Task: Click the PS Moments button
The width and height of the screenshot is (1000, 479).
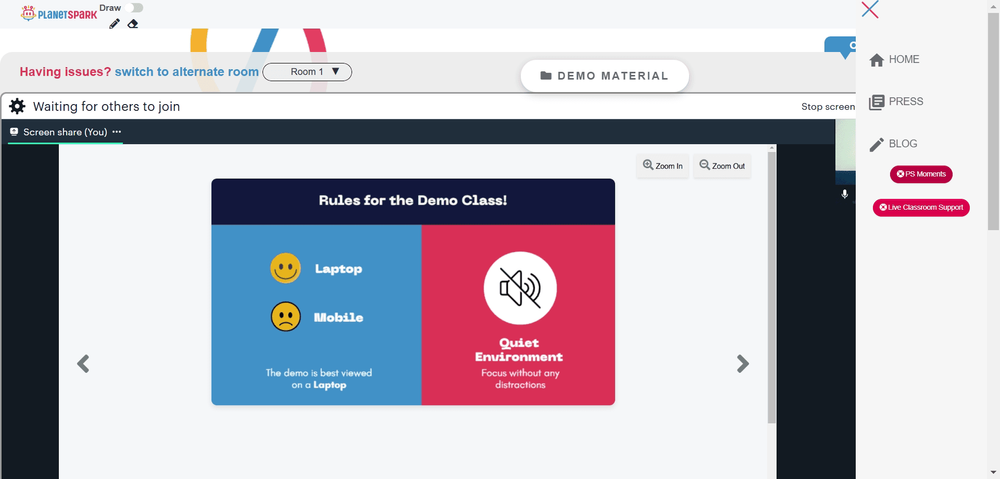Action: point(921,174)
